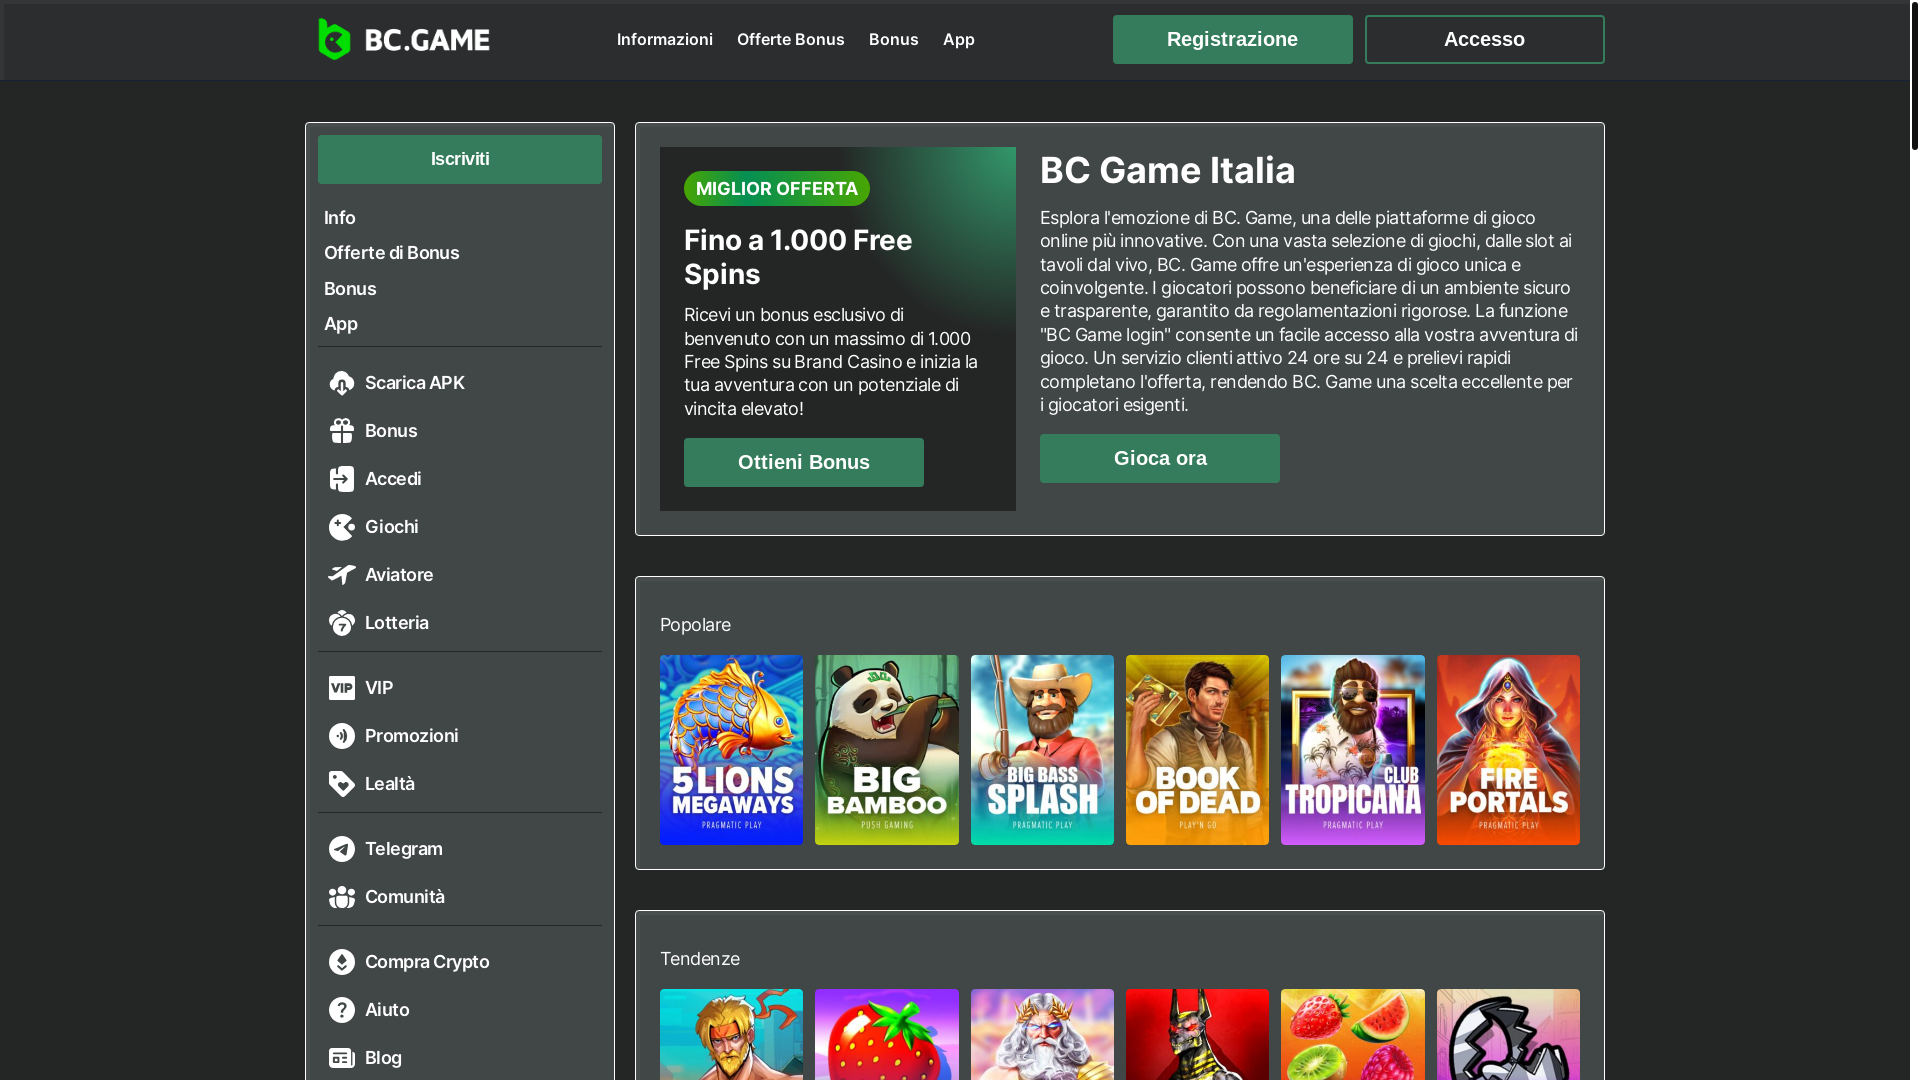Screen dimensions: 1920x1080
Task: Select App in the top navigation
Action: (959, 39)
